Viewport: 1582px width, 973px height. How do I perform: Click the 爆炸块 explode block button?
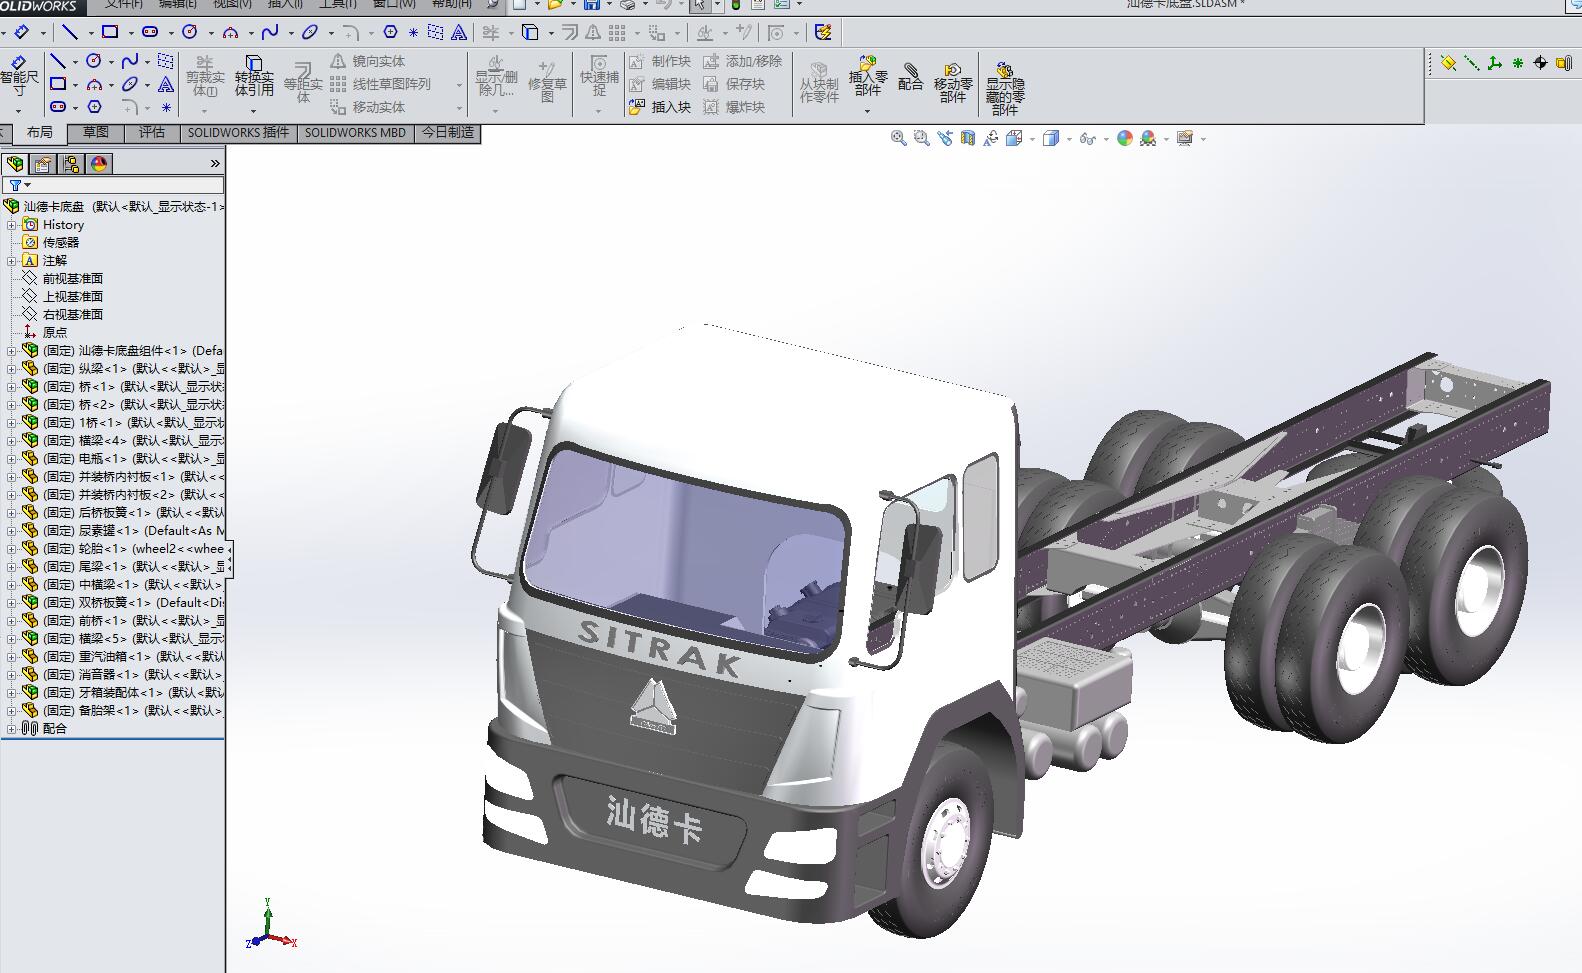(734, 107)
